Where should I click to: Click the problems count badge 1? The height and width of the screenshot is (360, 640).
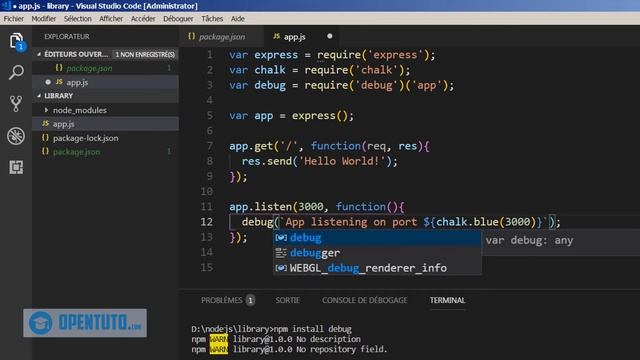coord(250,300)
